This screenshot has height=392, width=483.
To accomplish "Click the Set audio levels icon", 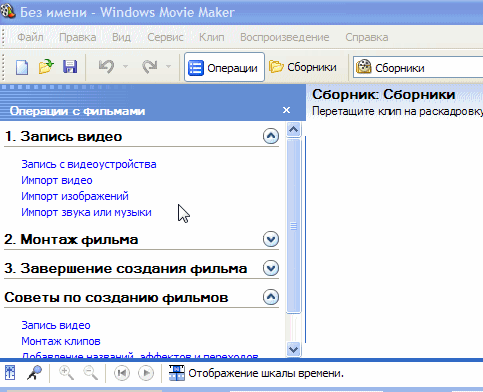I will (10, 373).
